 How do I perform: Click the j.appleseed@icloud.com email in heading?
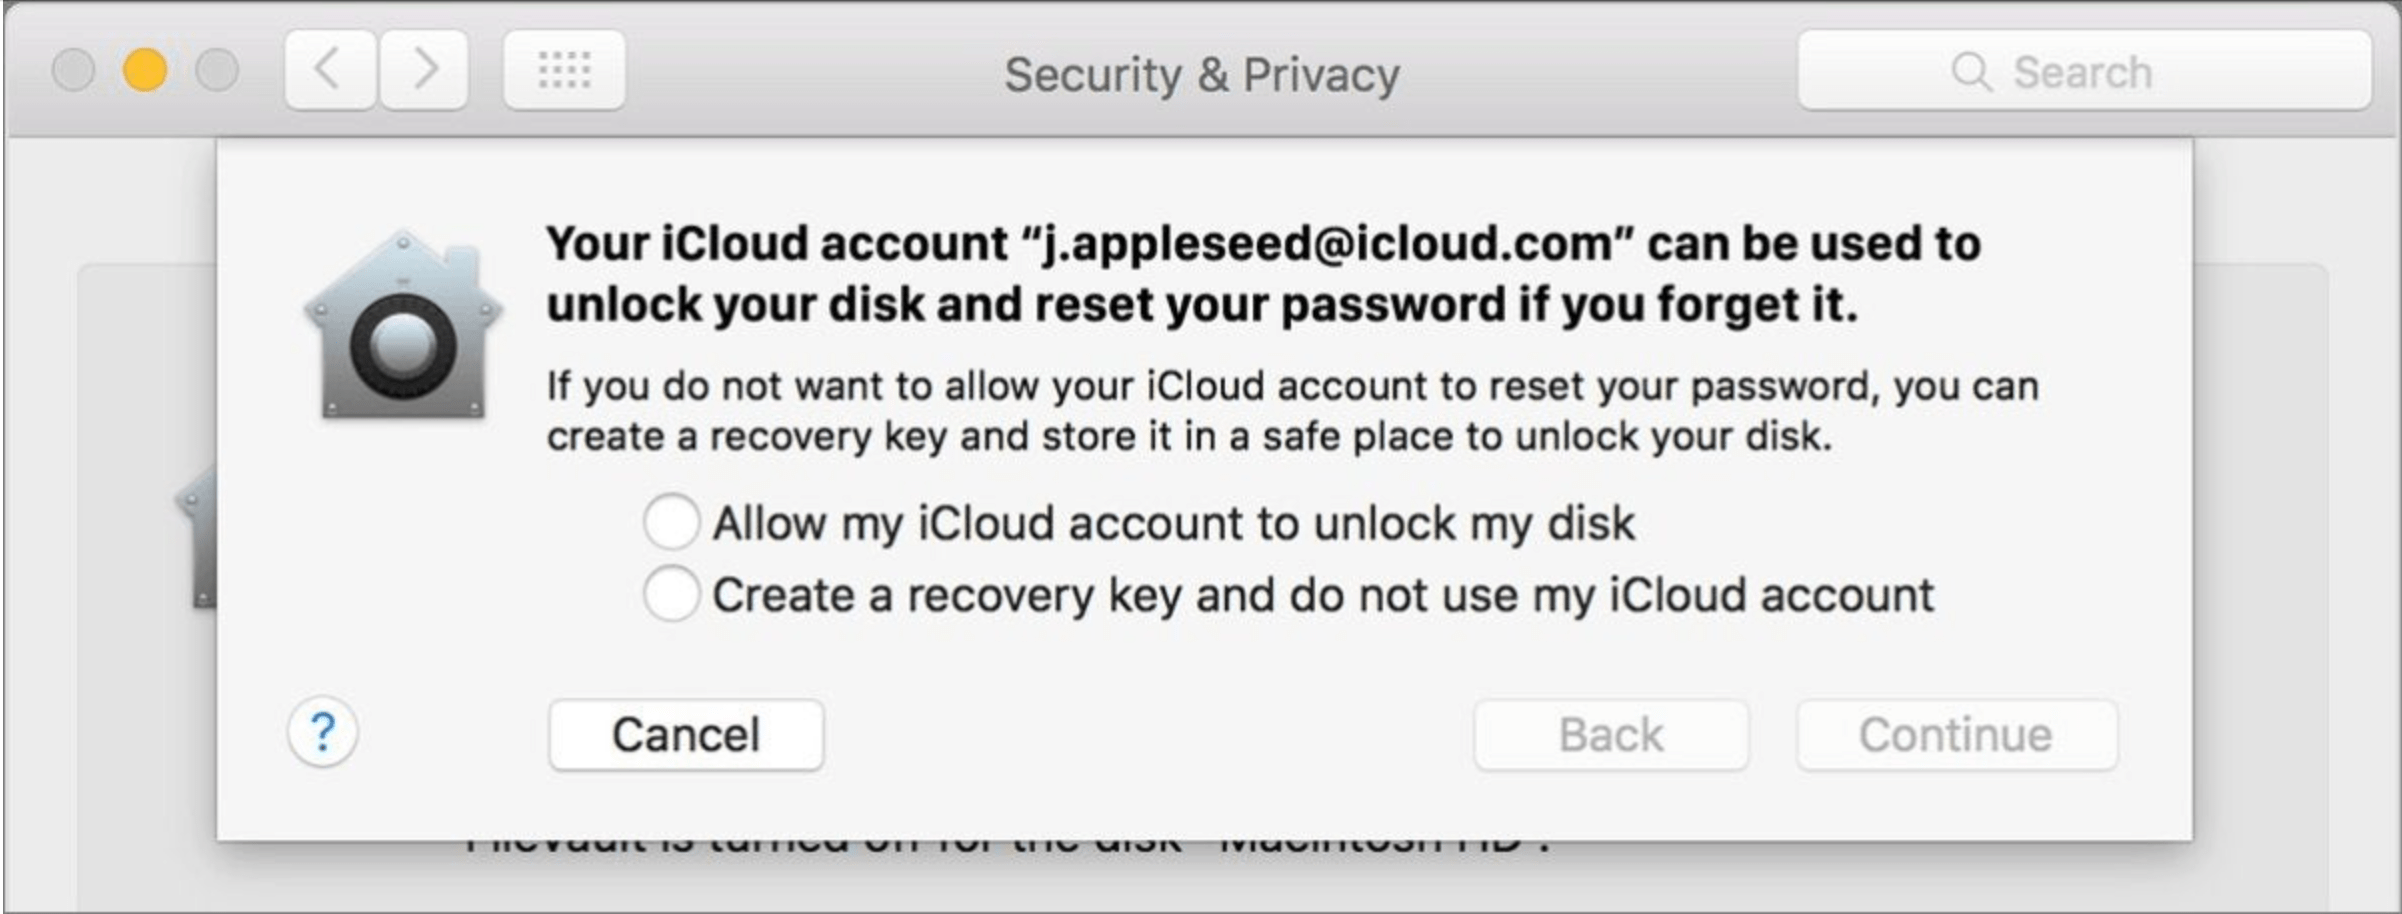tap(1327, 244)
